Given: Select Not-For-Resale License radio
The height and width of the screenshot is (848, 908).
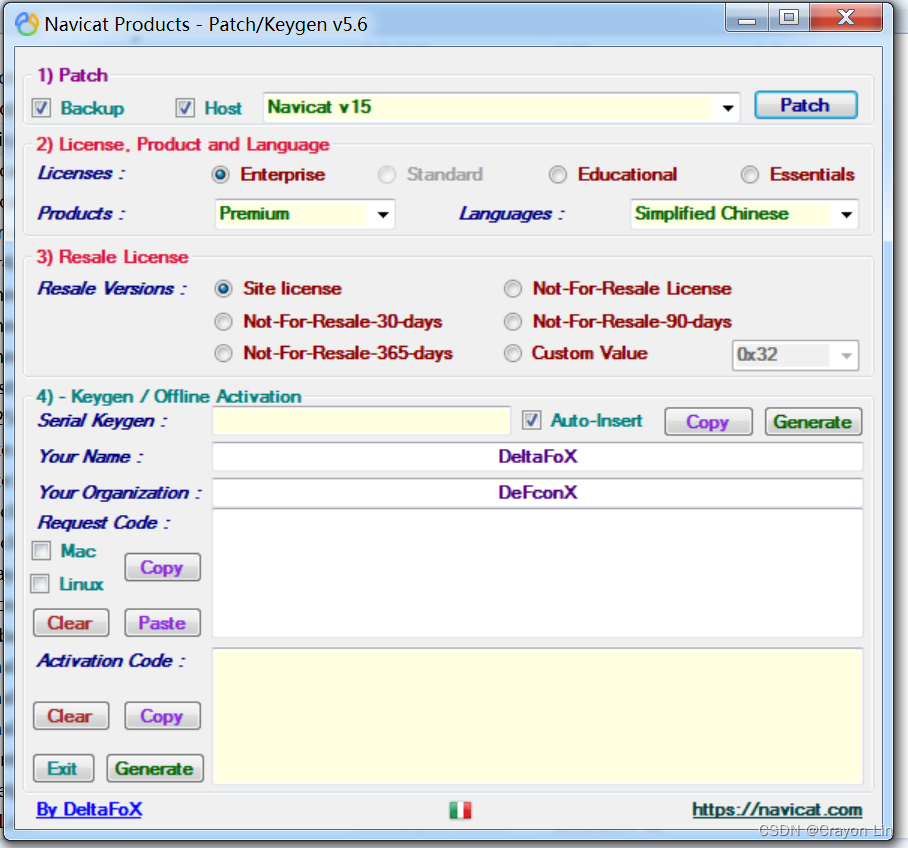Looking at the screenshot, I should coord(513,288).
